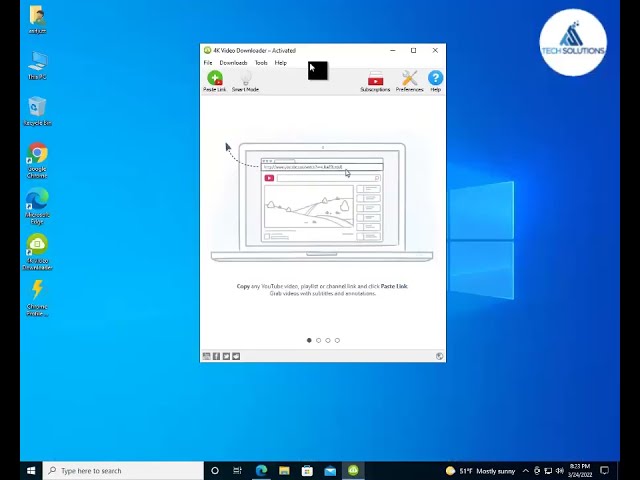Image resolution: width=640 pixels, height=480 pixels.
Task: Show hidden system tray icons
Action: (x=525, y=471)
